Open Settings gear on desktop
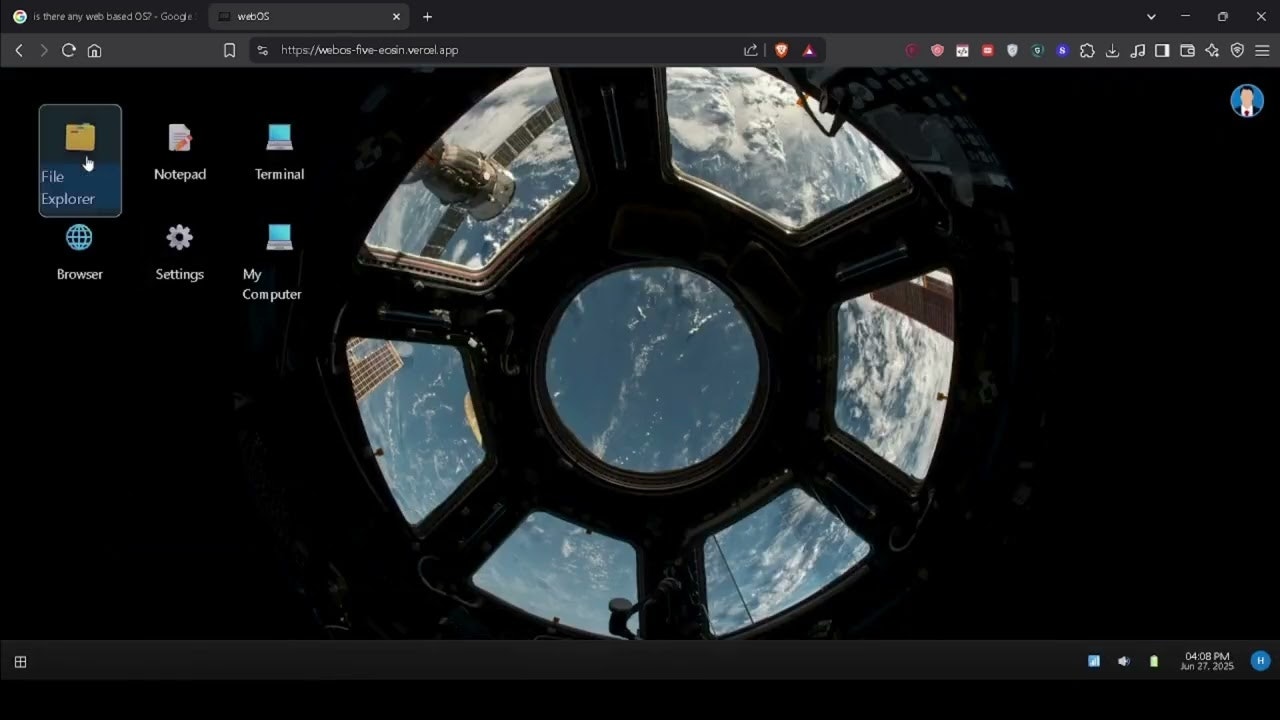The height and width of the screenshot is (720, 1280). (x=179, y=252)
